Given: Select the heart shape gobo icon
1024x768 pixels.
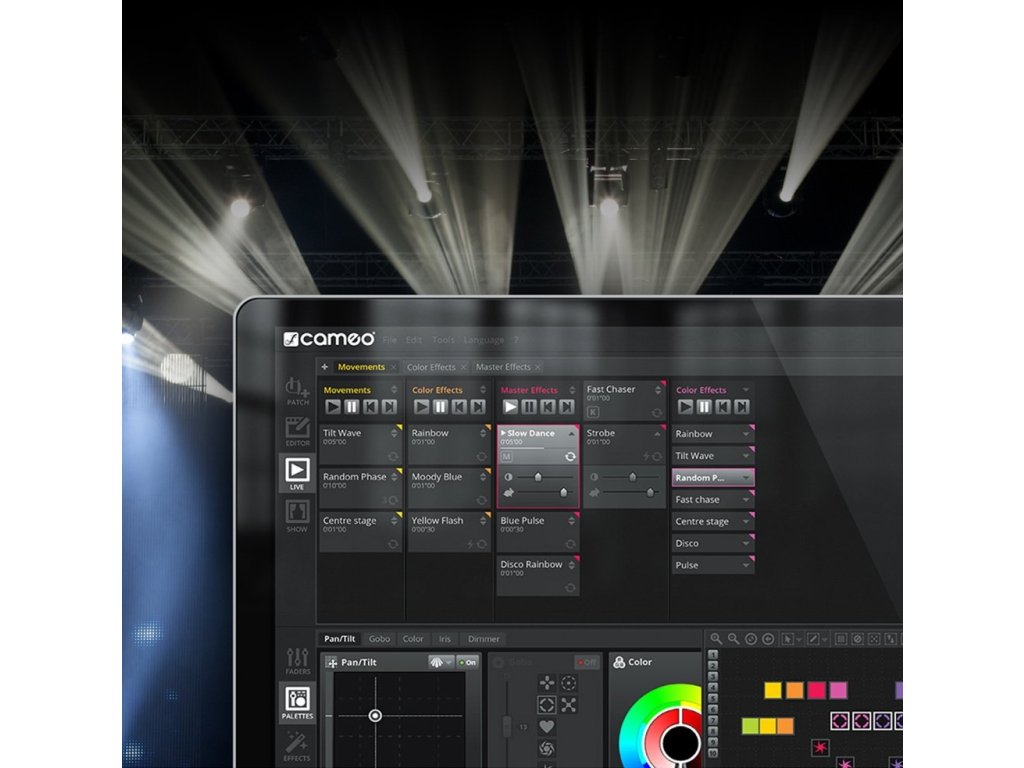Looking at the screenshot, I should (x=547, y=727).
